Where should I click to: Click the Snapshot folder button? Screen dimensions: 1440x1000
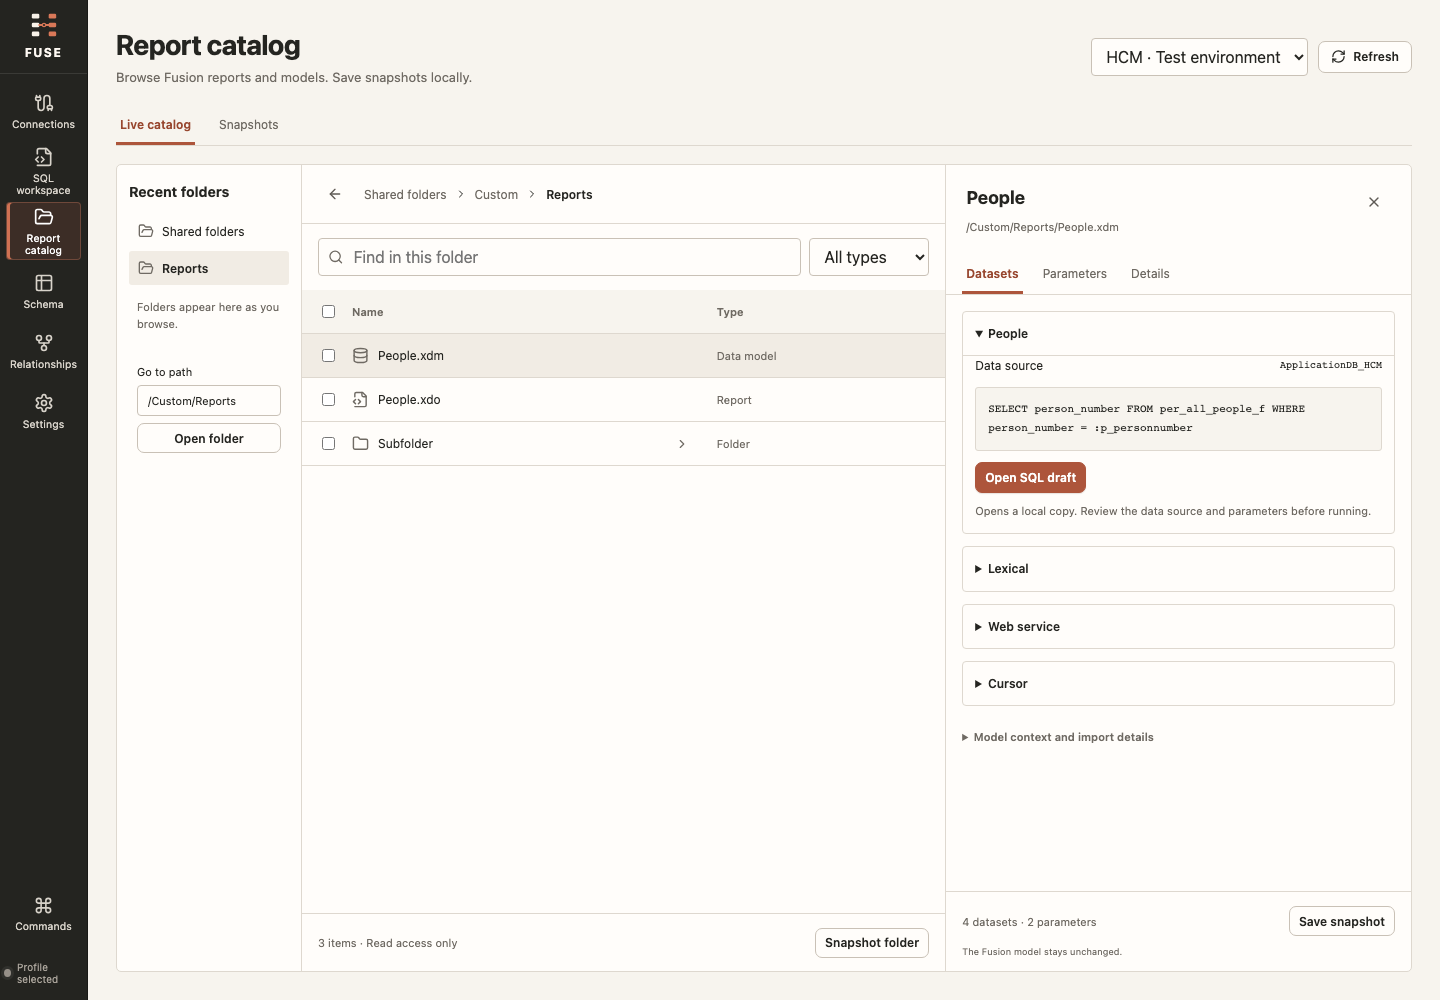click(x=872, y=943)
